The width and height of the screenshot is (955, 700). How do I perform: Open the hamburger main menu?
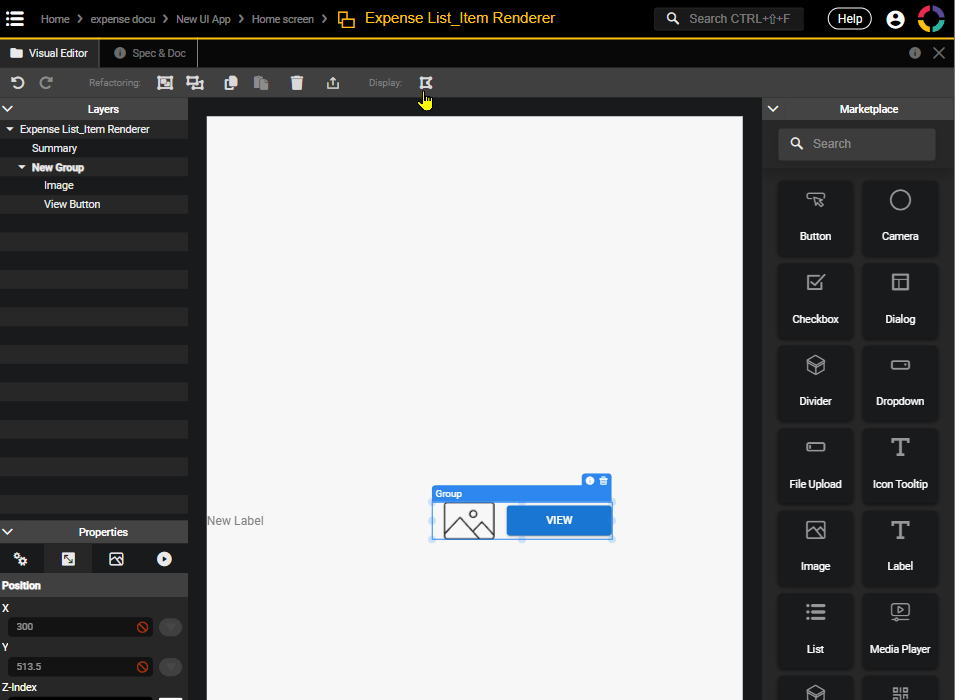coord(15,19)
